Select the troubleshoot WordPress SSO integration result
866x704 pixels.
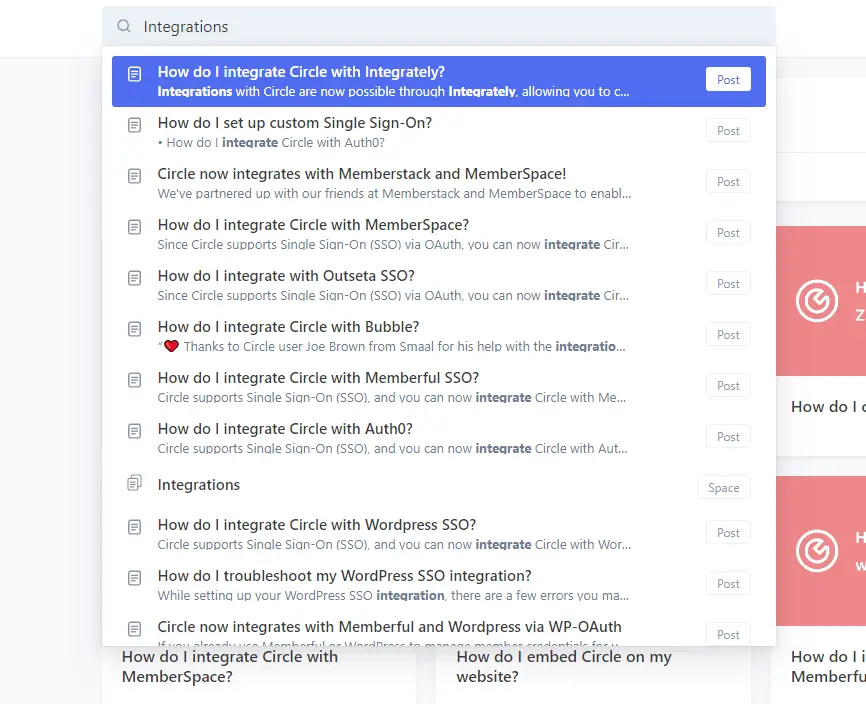click(x=344, y=576)
